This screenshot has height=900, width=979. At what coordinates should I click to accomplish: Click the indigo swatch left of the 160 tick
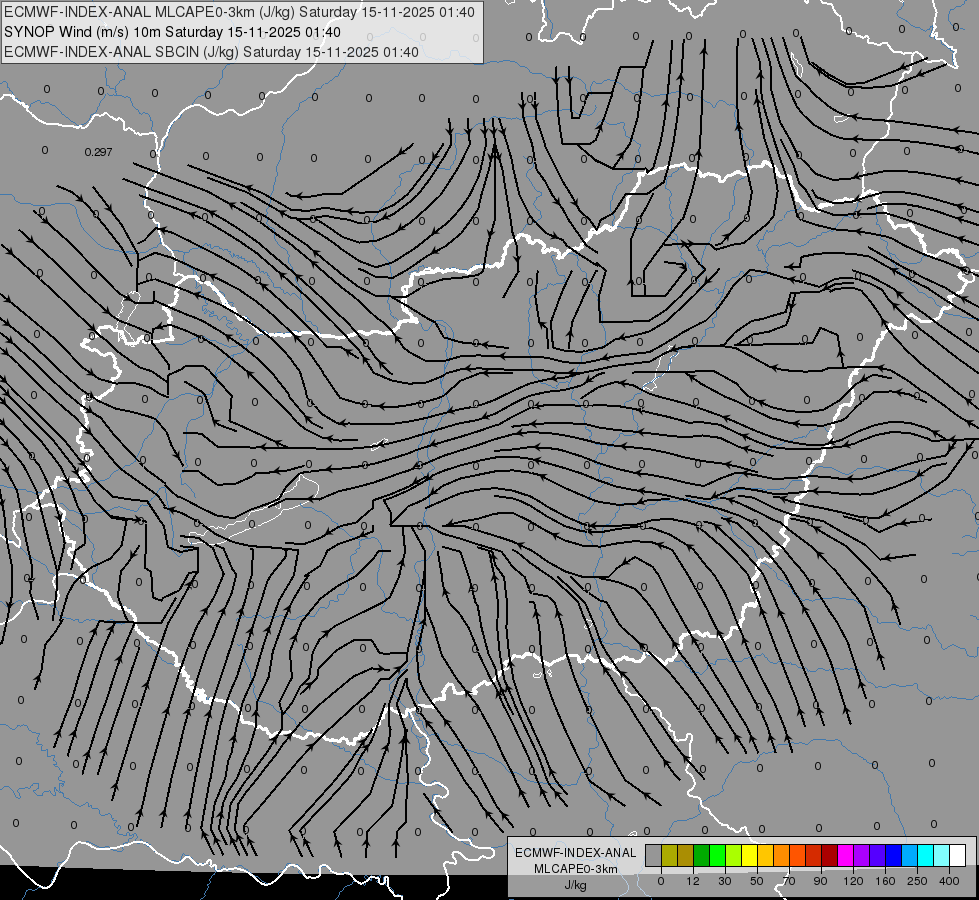click(x=877, y=855)
